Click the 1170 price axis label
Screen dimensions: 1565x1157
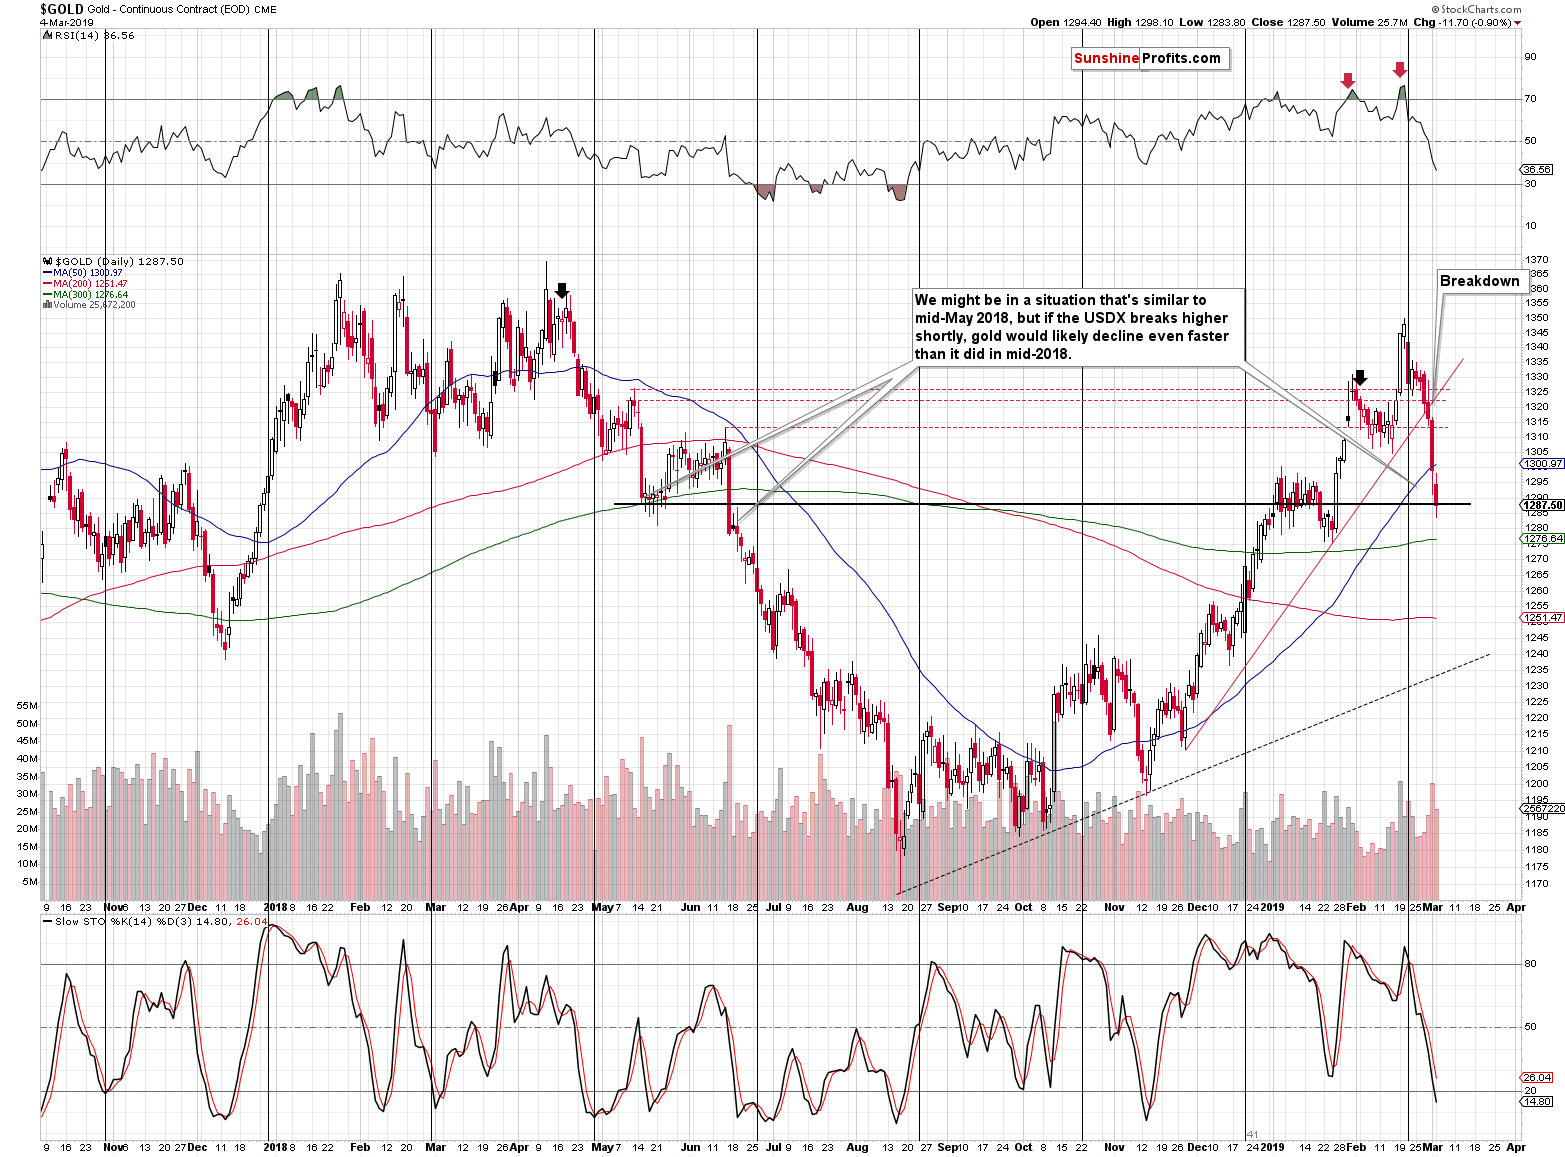1537,884
